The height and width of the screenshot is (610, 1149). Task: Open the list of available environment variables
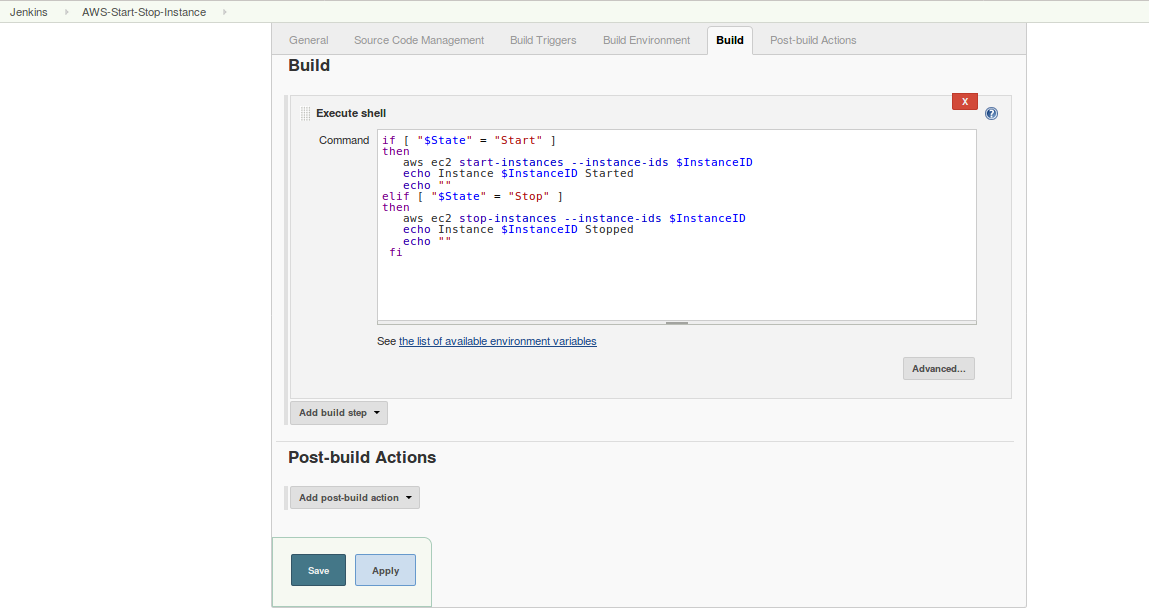coord(497,342)
